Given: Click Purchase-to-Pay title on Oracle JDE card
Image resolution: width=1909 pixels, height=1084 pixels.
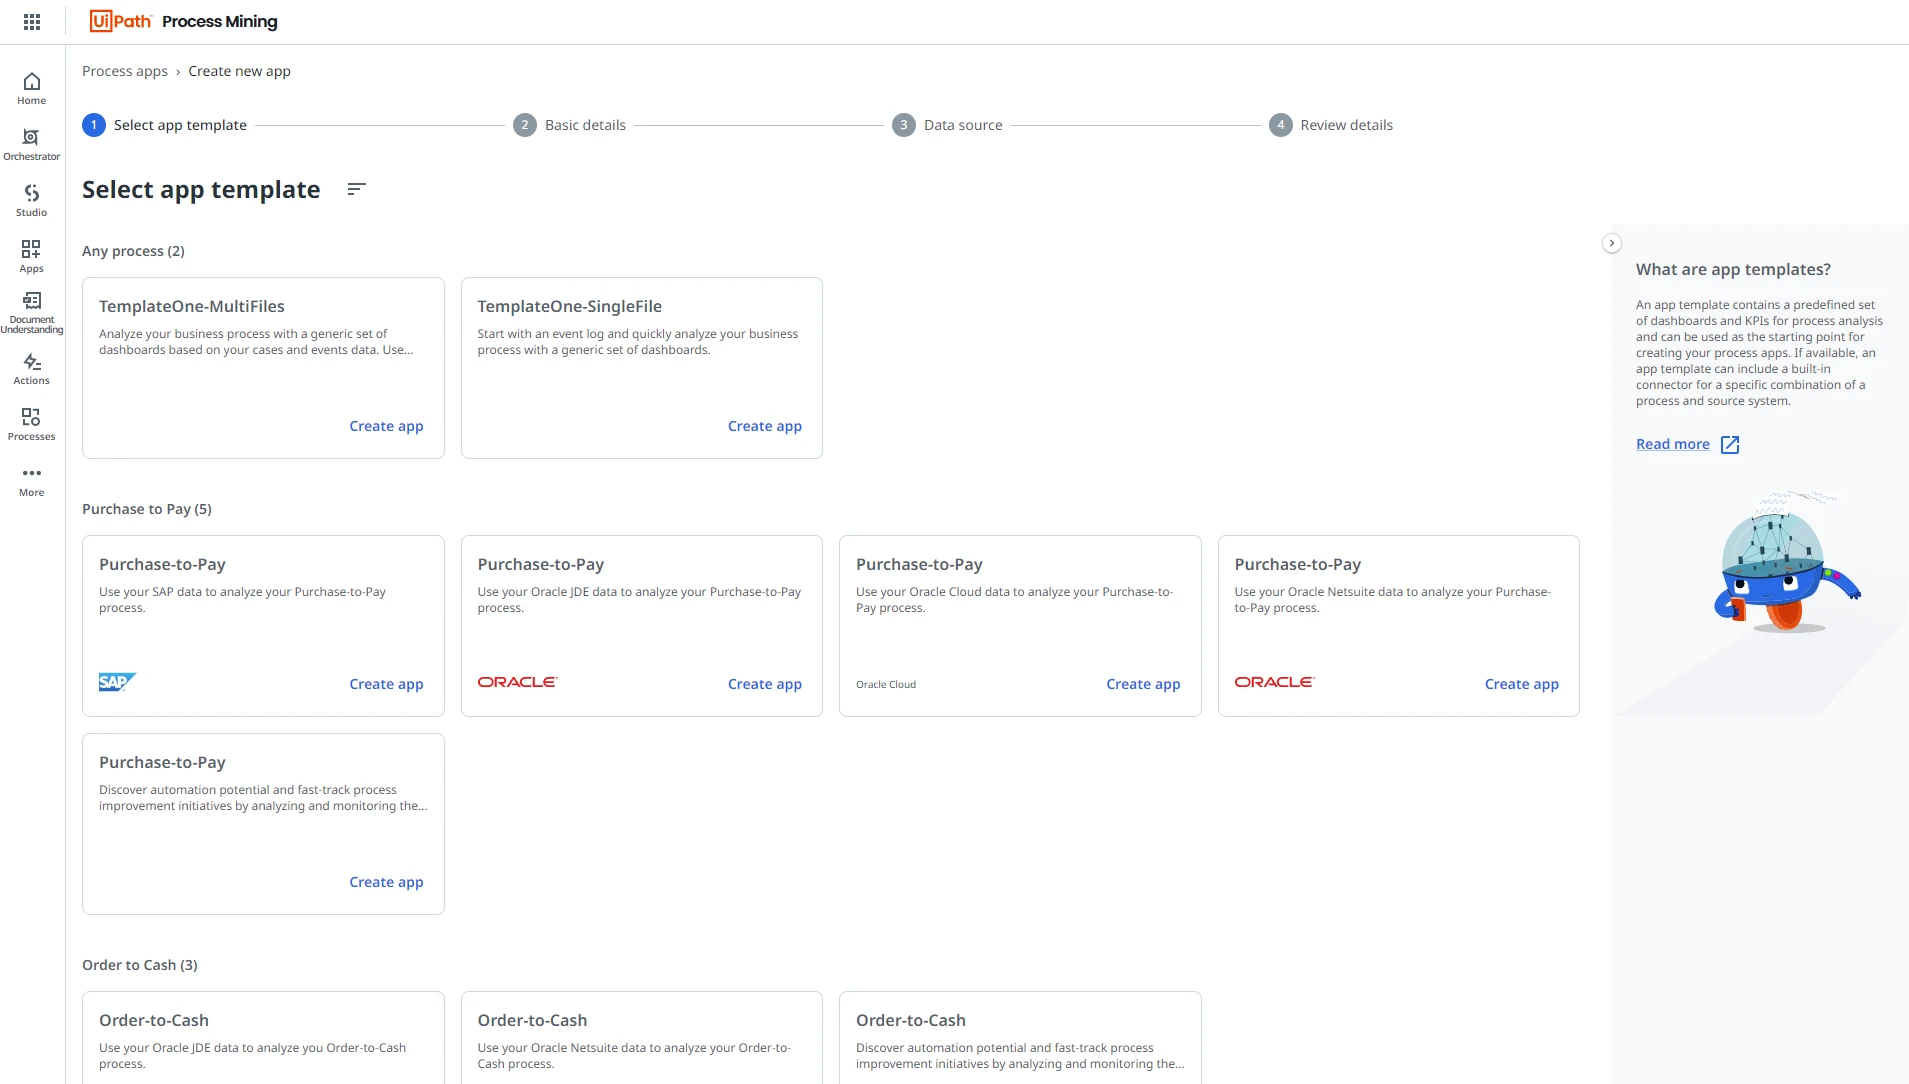Looking at the screenshot, I should coord(541,564).
